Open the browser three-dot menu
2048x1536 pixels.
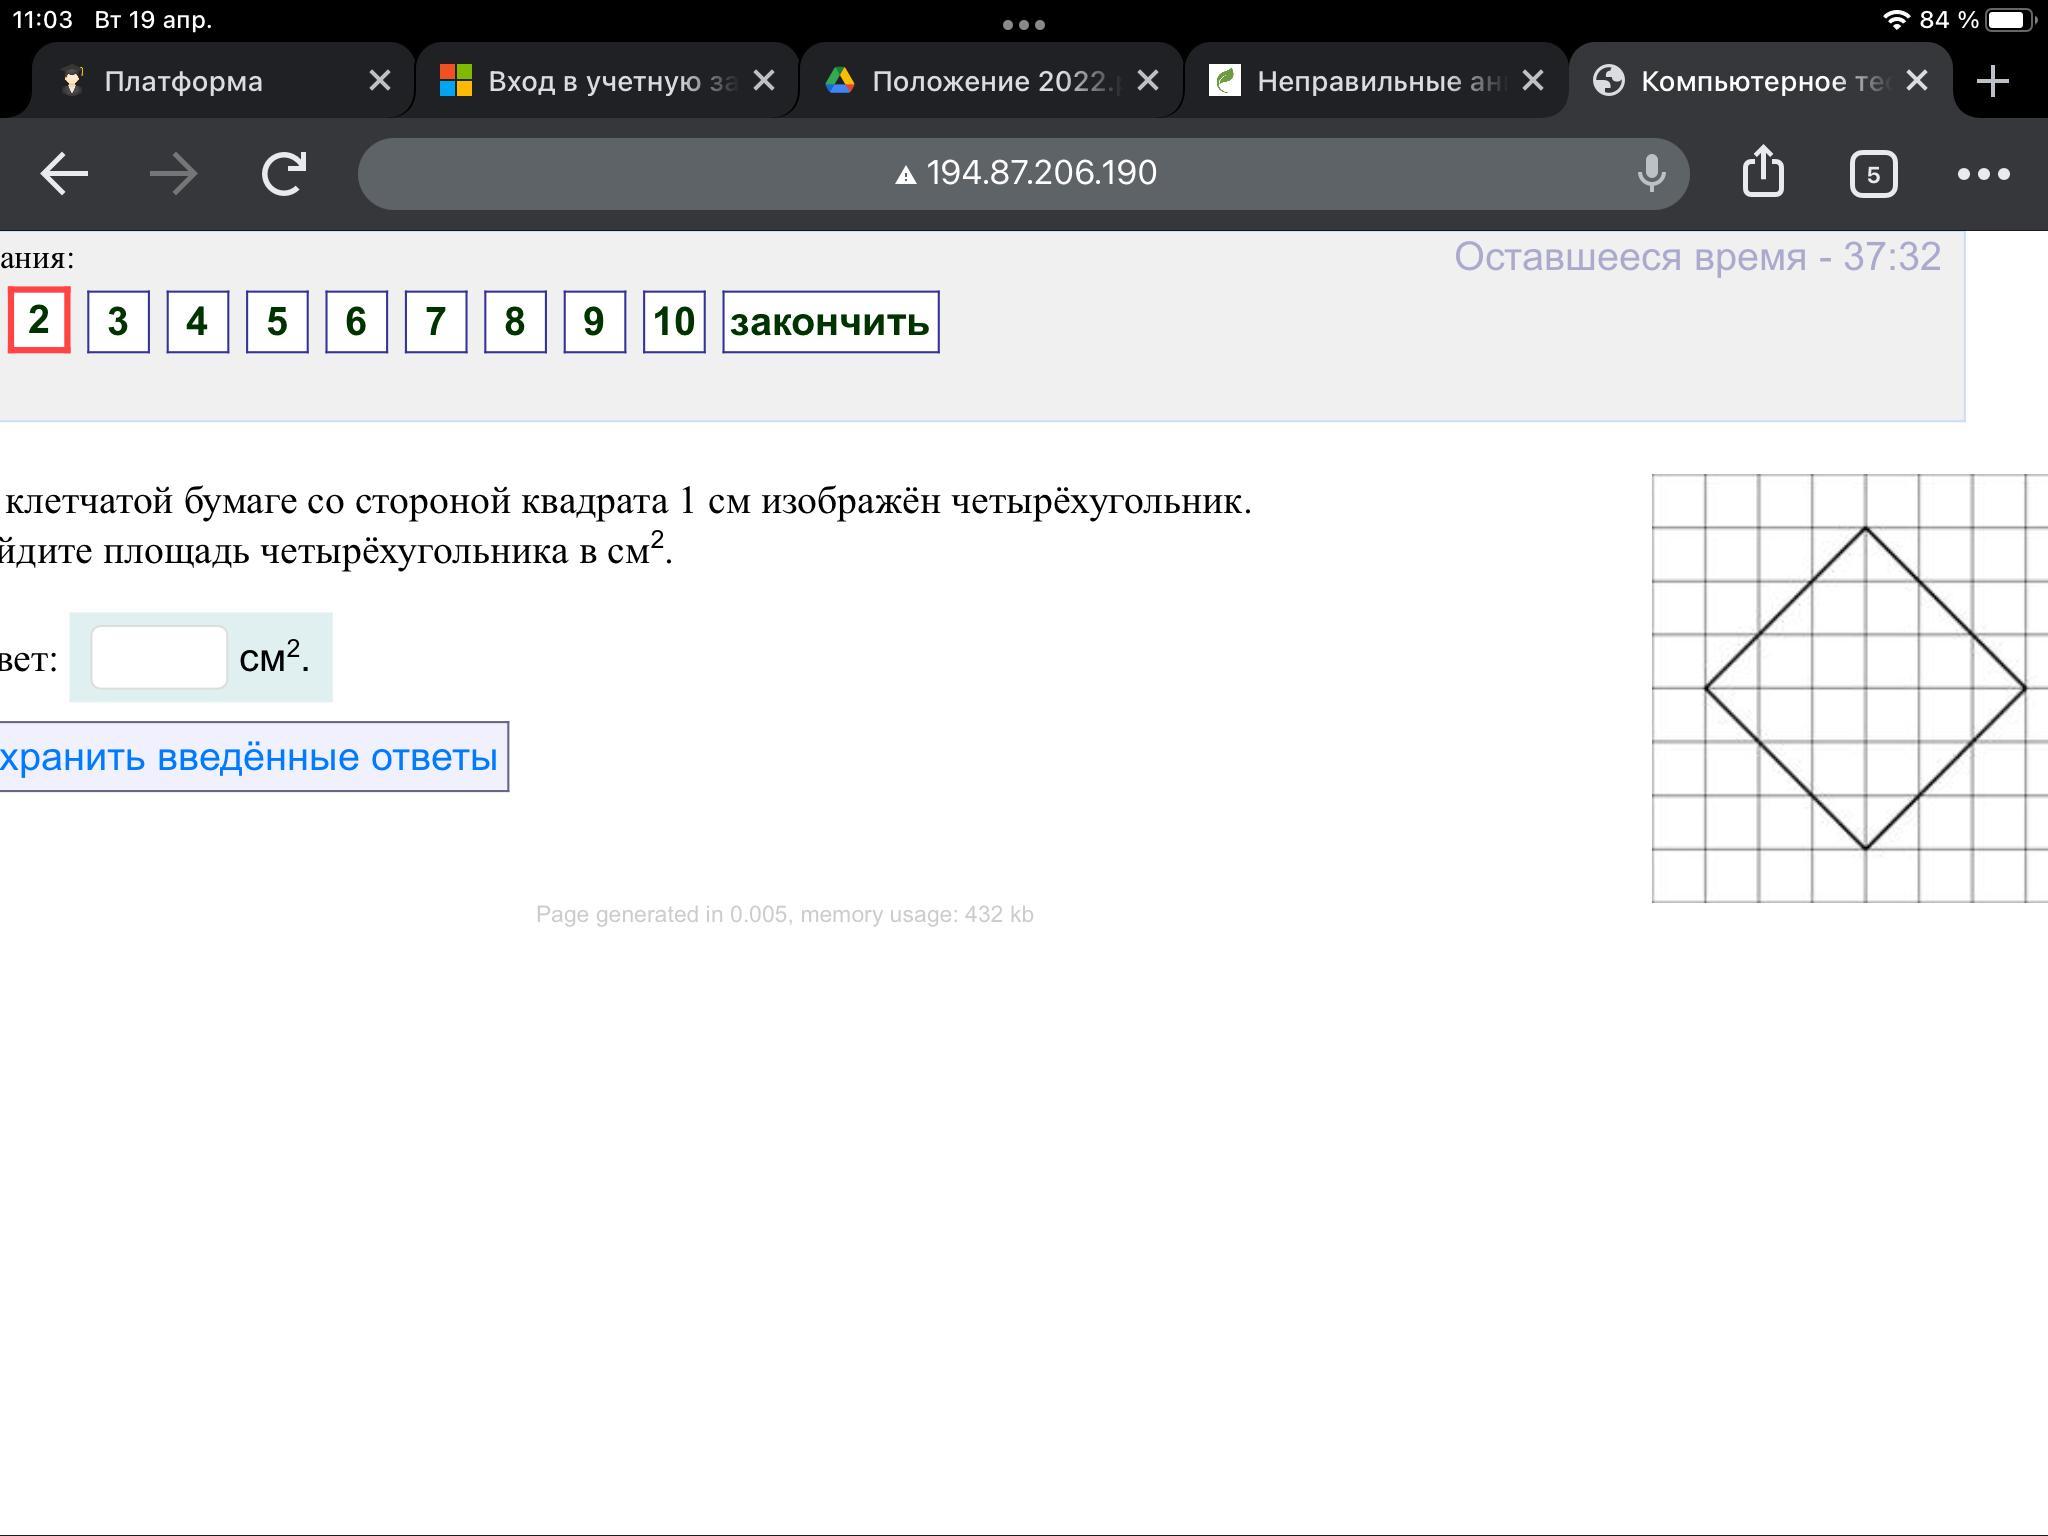[x=1983, y=174]
